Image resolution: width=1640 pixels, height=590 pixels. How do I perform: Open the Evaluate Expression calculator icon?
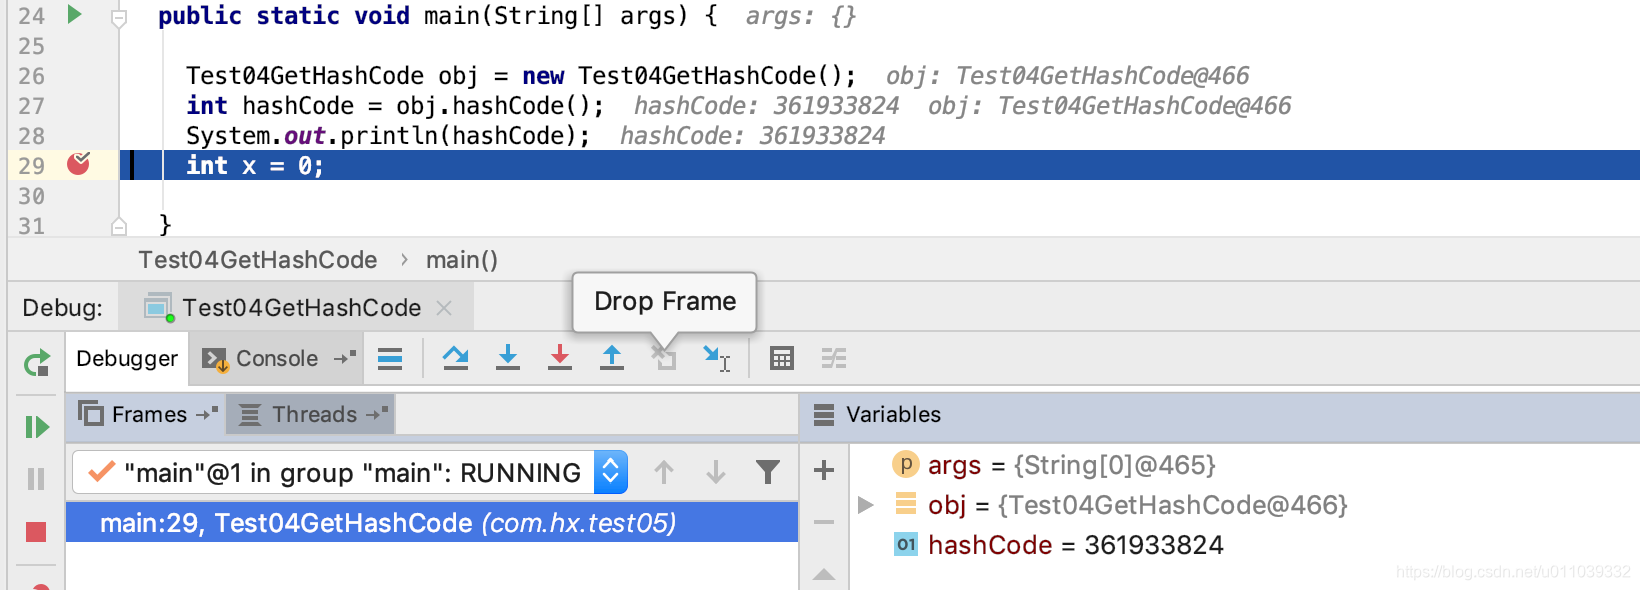point(781,358)
